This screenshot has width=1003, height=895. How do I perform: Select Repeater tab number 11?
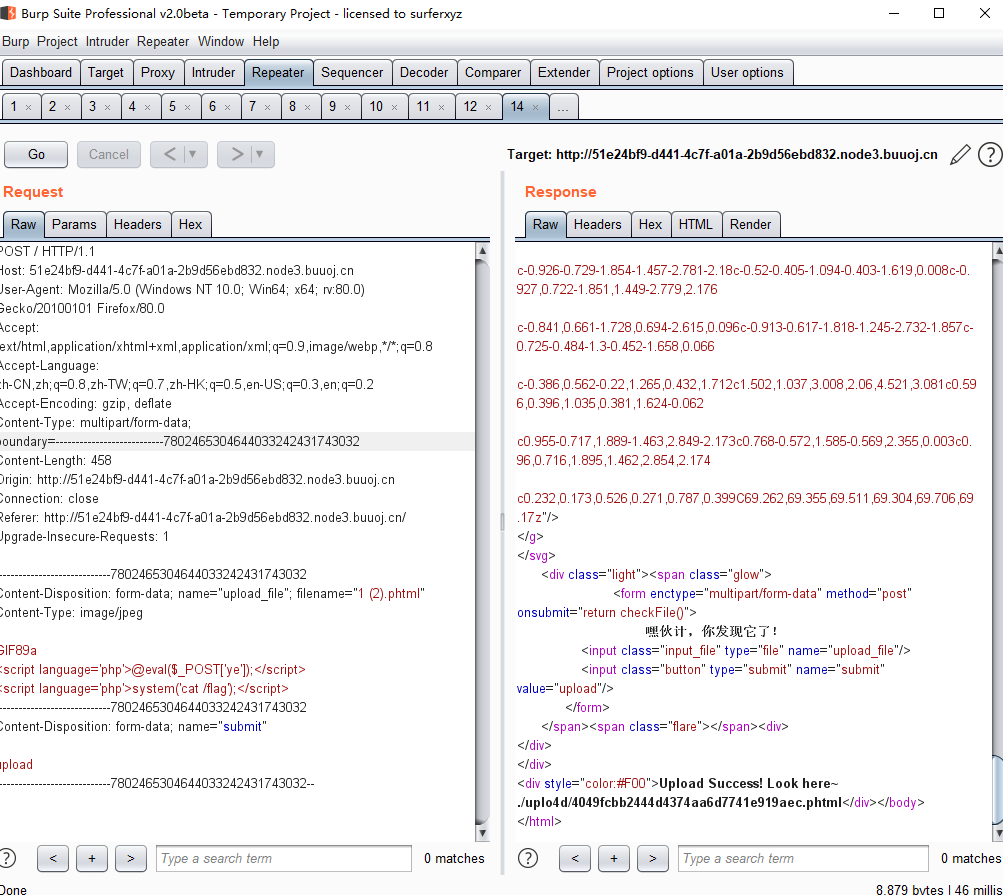coord(423,107)
